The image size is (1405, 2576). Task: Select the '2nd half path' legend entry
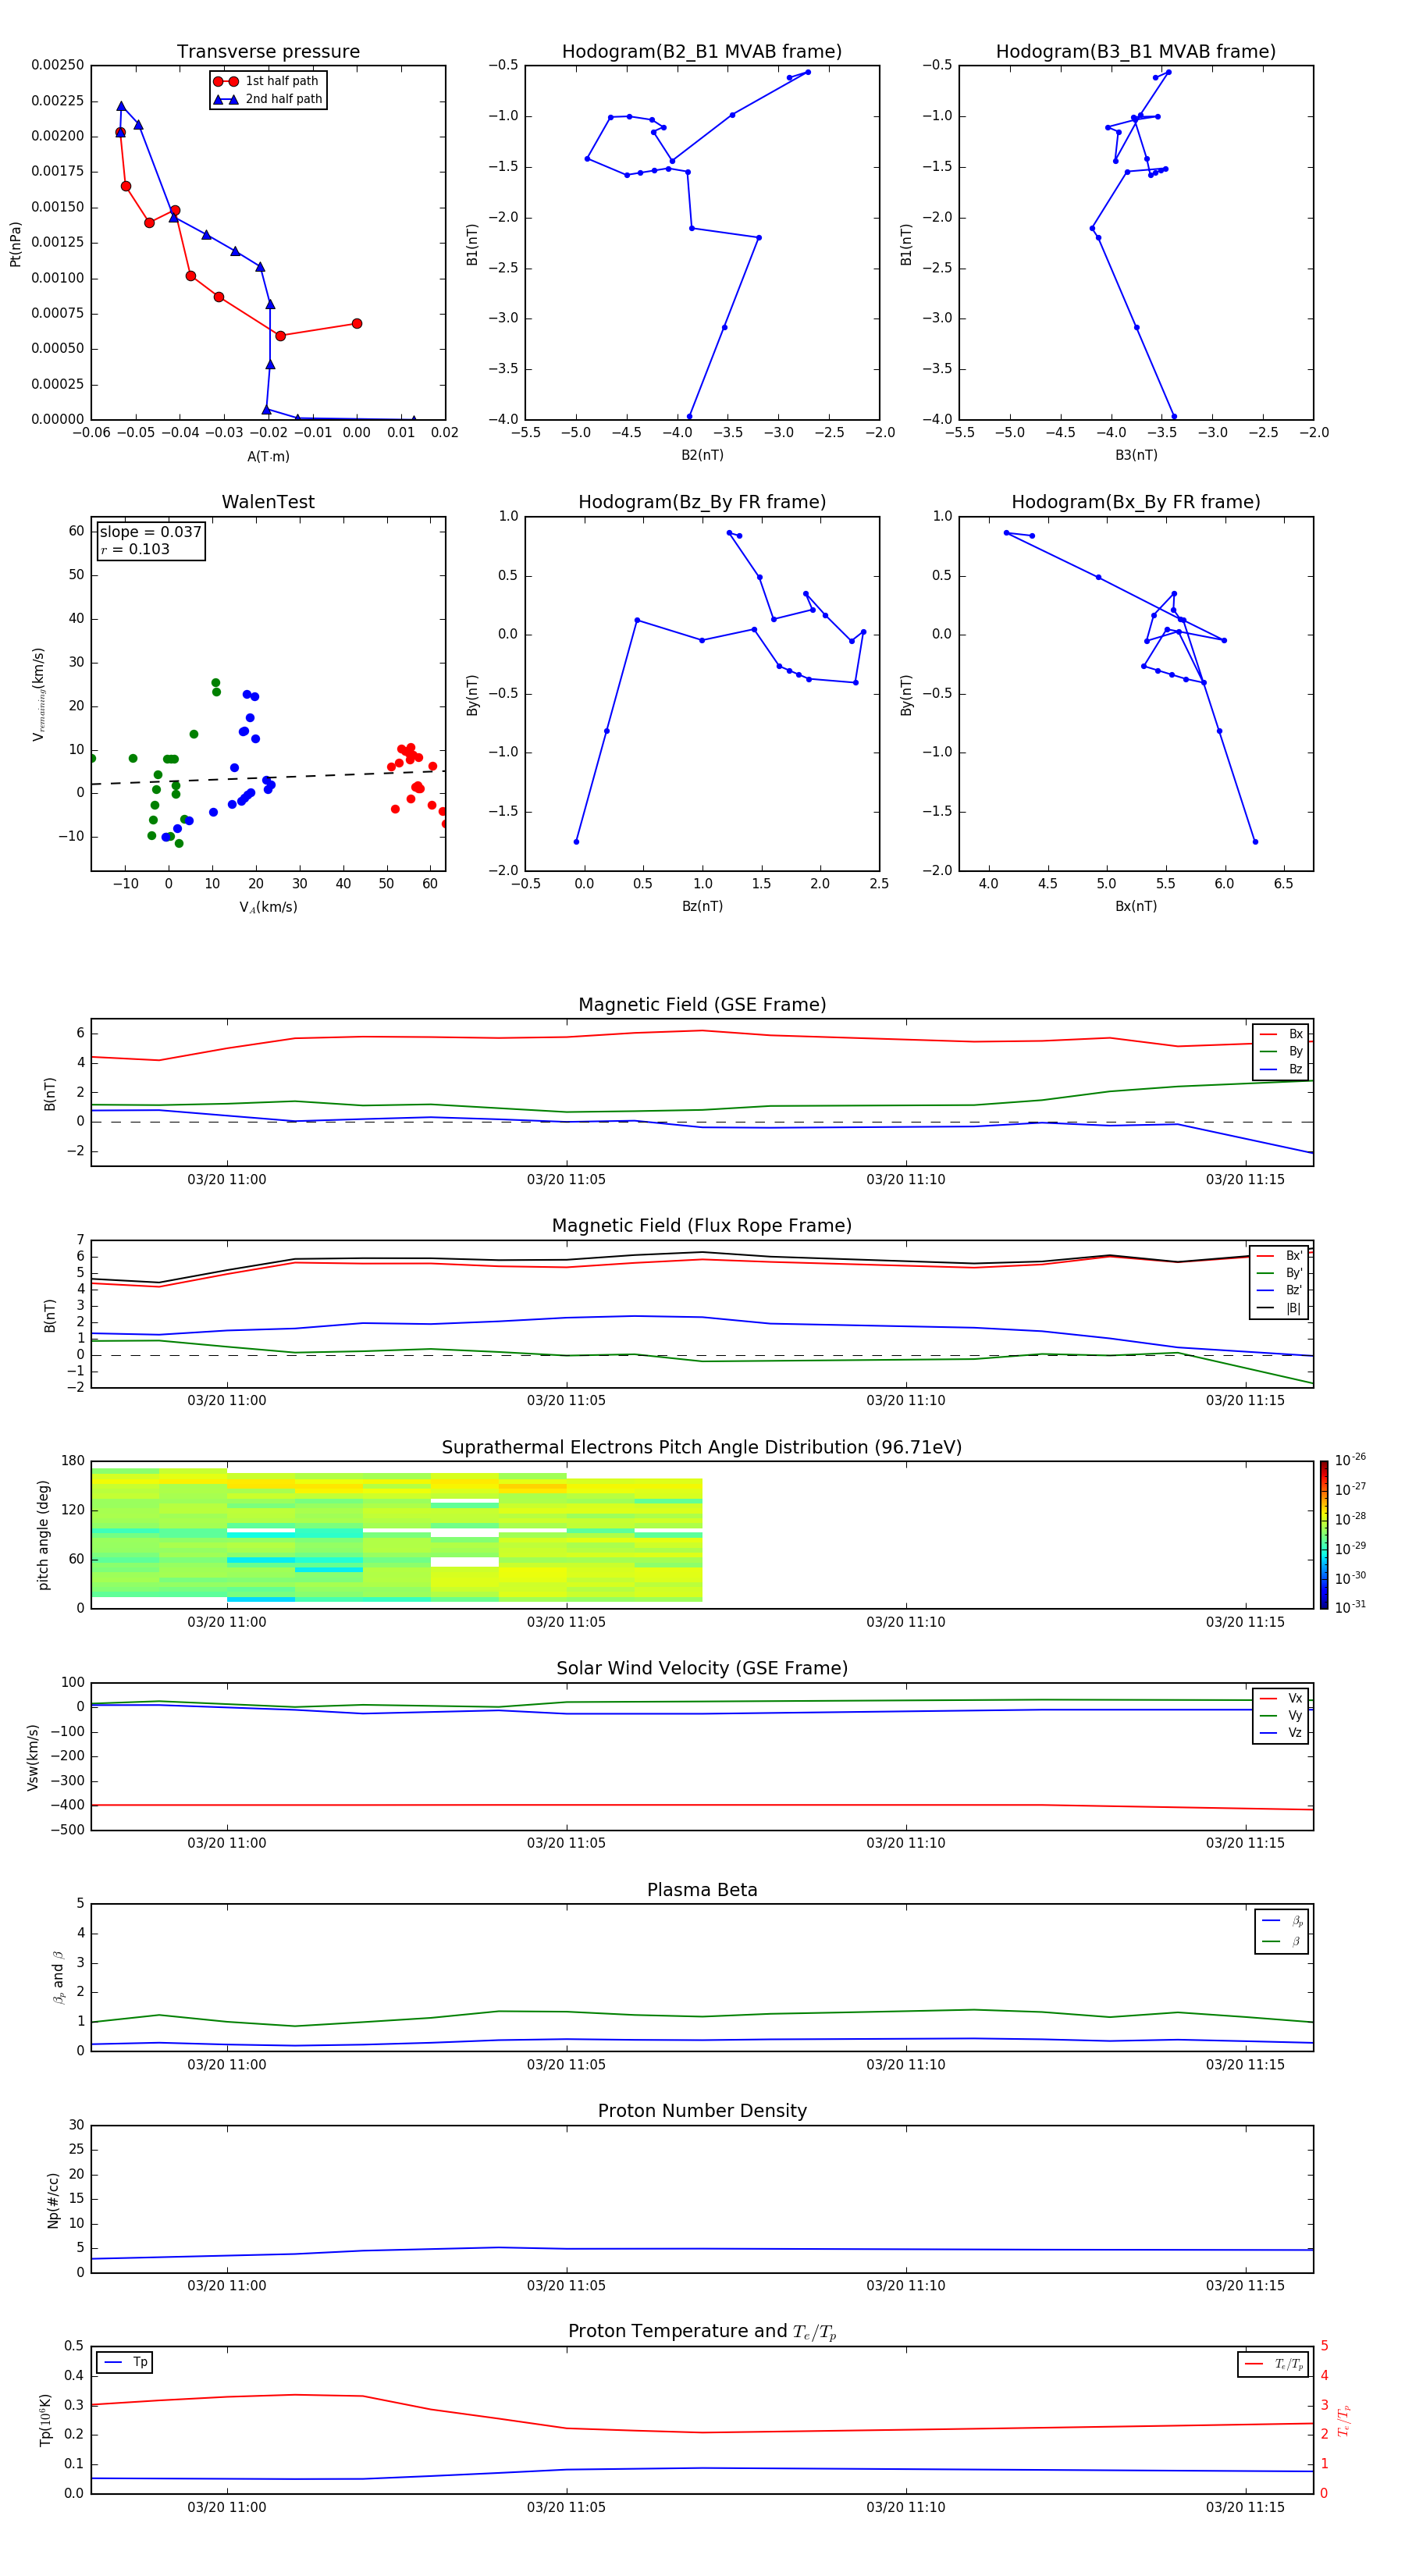268,99
